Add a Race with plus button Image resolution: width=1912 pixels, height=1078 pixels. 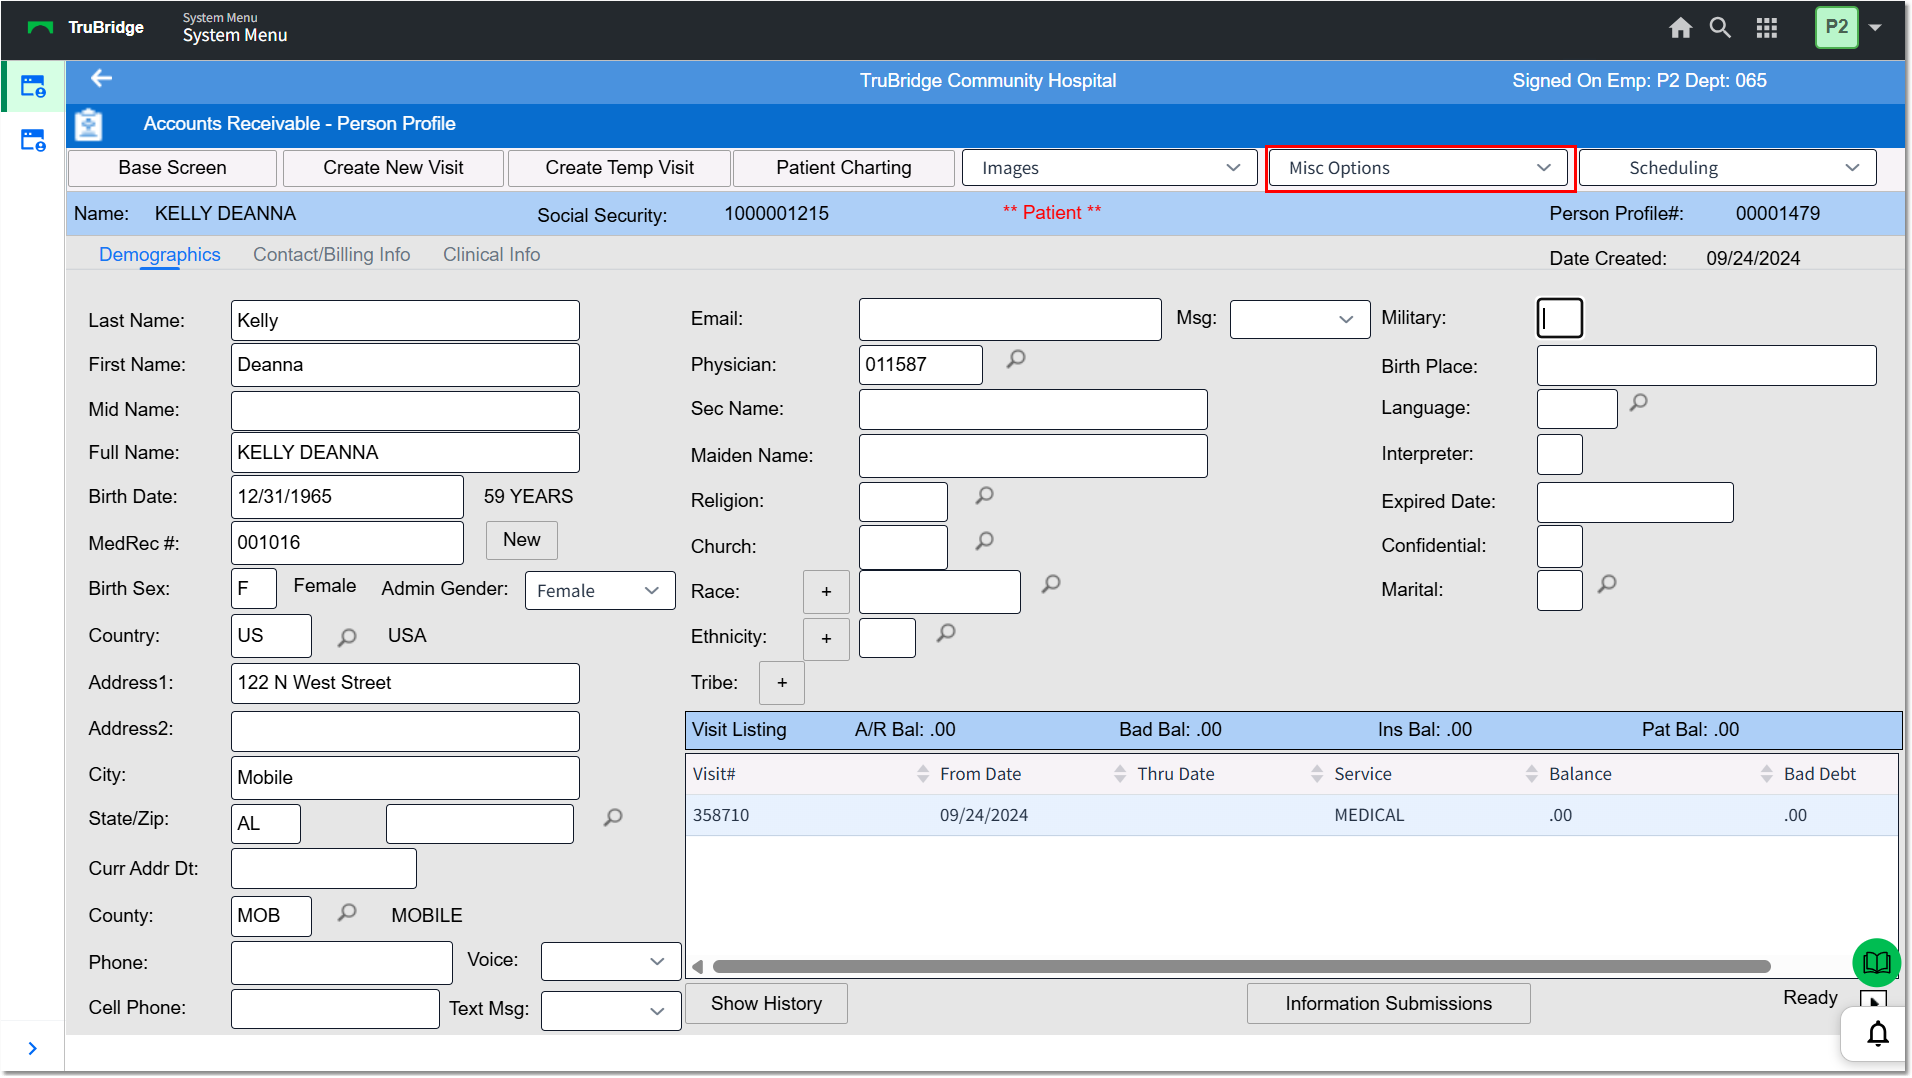click(x=826, y=592)
